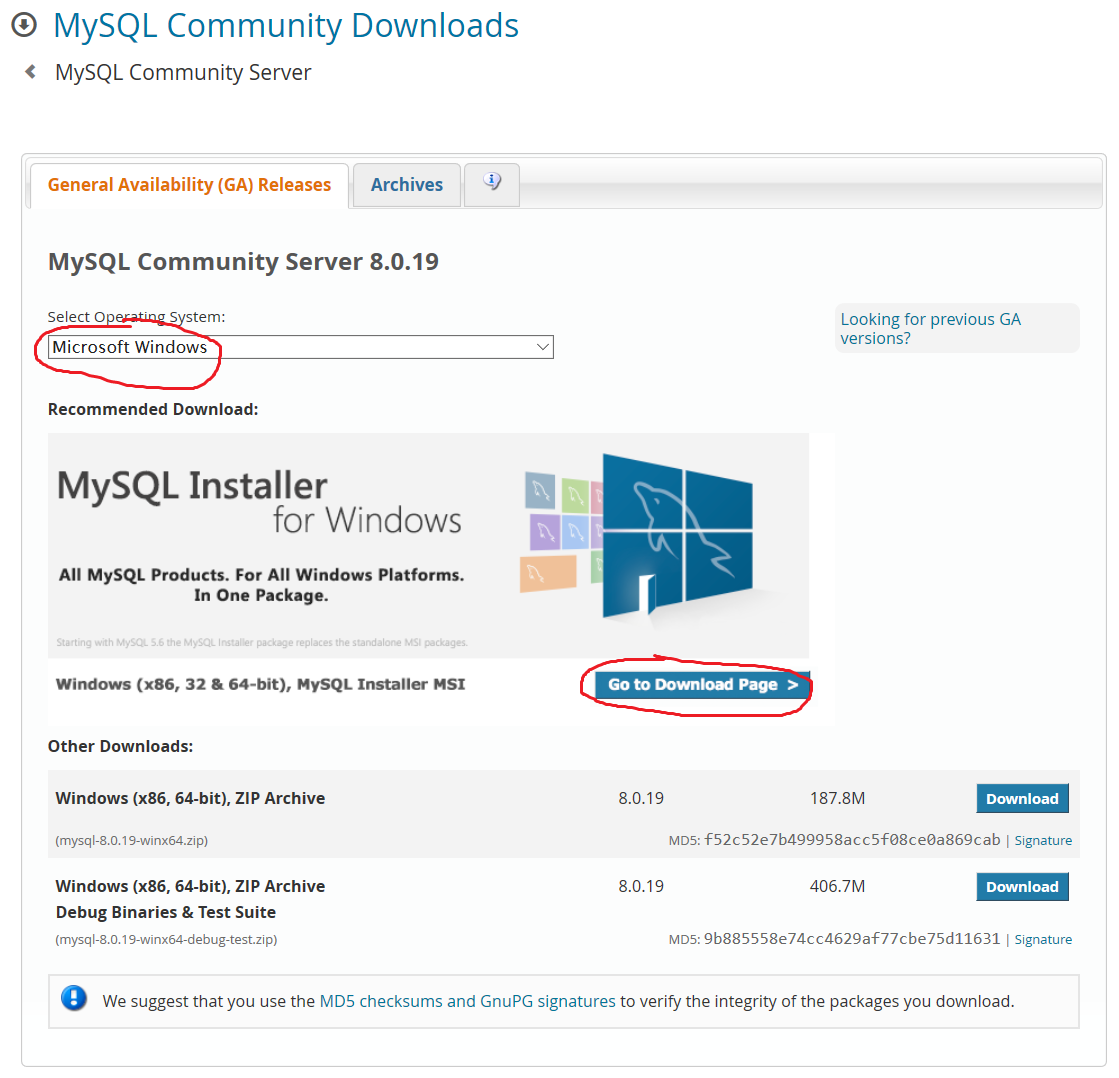This screenshot has width=1119, height=1078.
Task: Click the text (mysql-8.0.19-winx64-debug-test.zip)
Action: pyautogui.click(x=166, y=940)
